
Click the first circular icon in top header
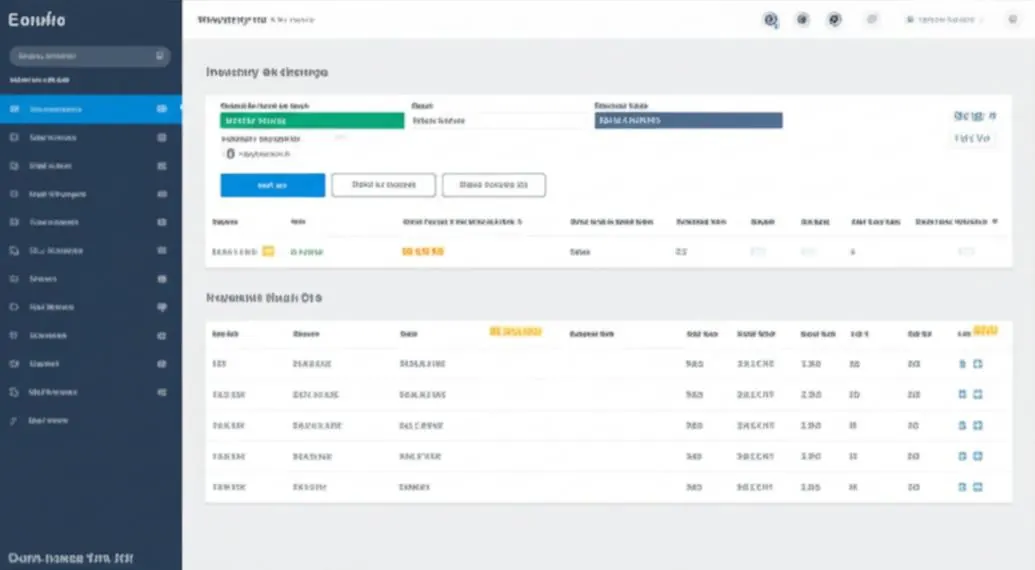(x=770, y=20)
